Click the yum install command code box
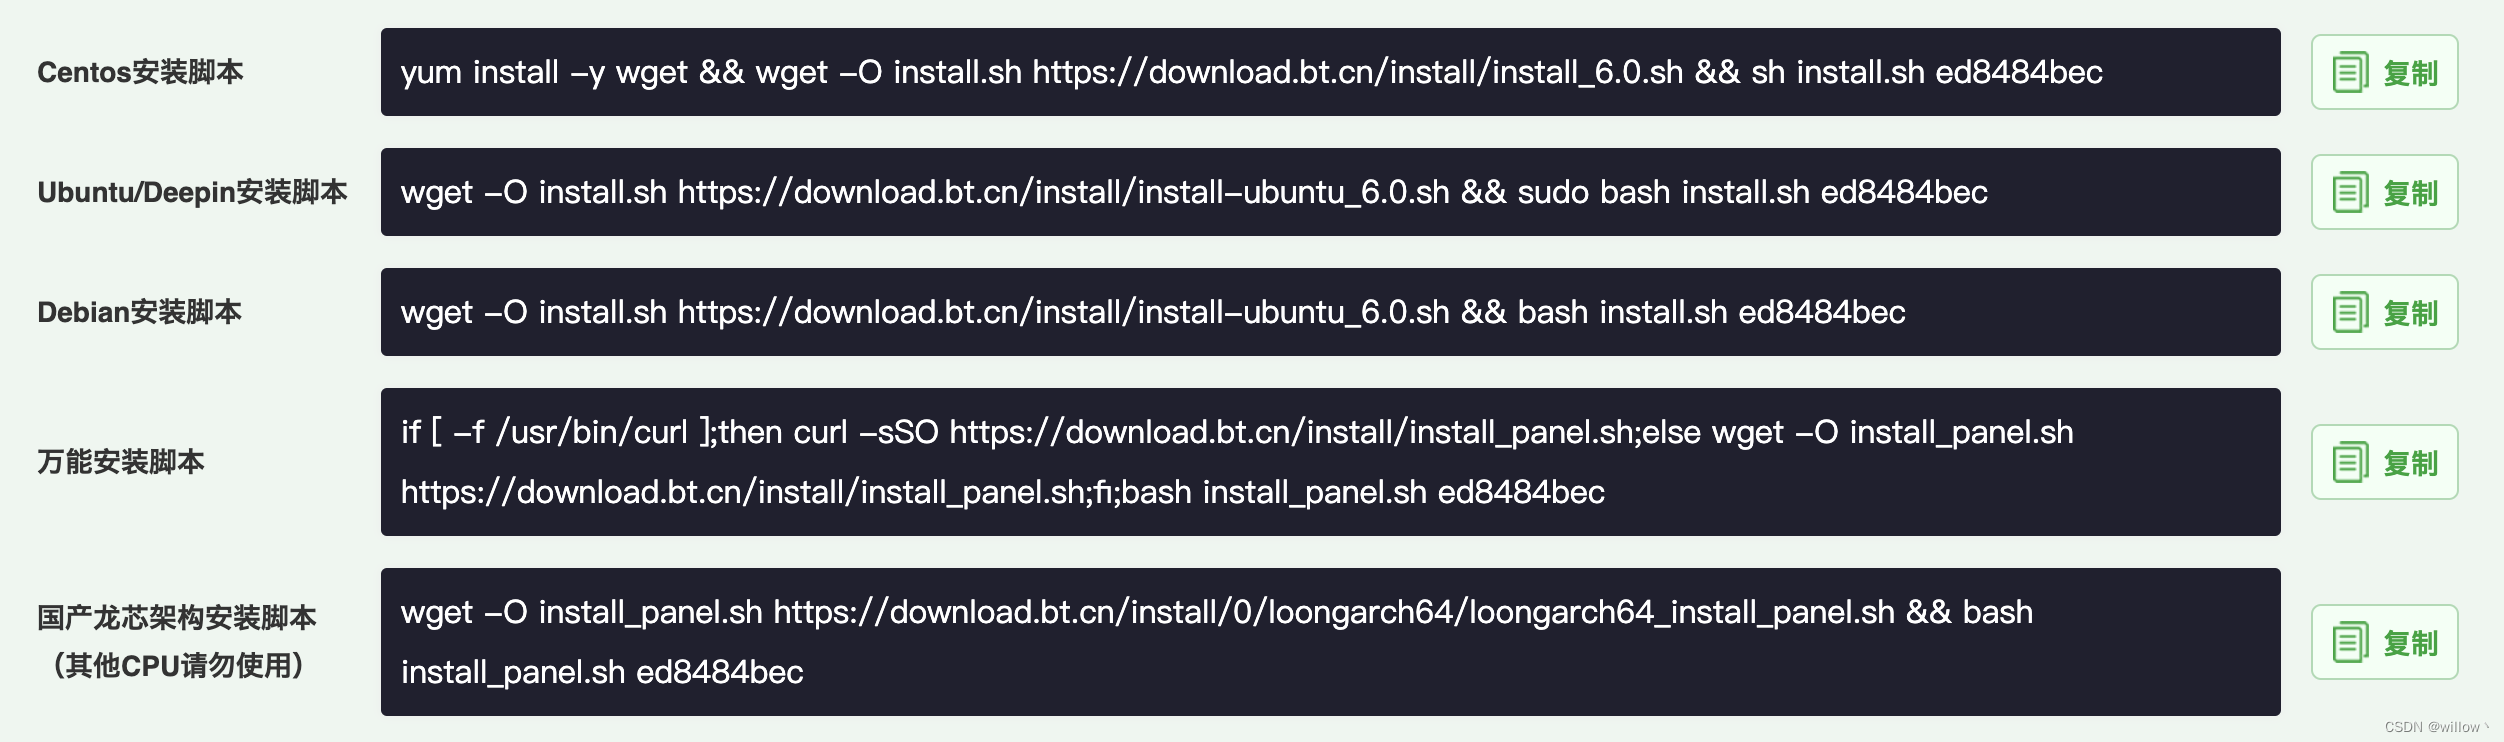The width and height of the screenshot is (2504, 742). (1330, 72)
